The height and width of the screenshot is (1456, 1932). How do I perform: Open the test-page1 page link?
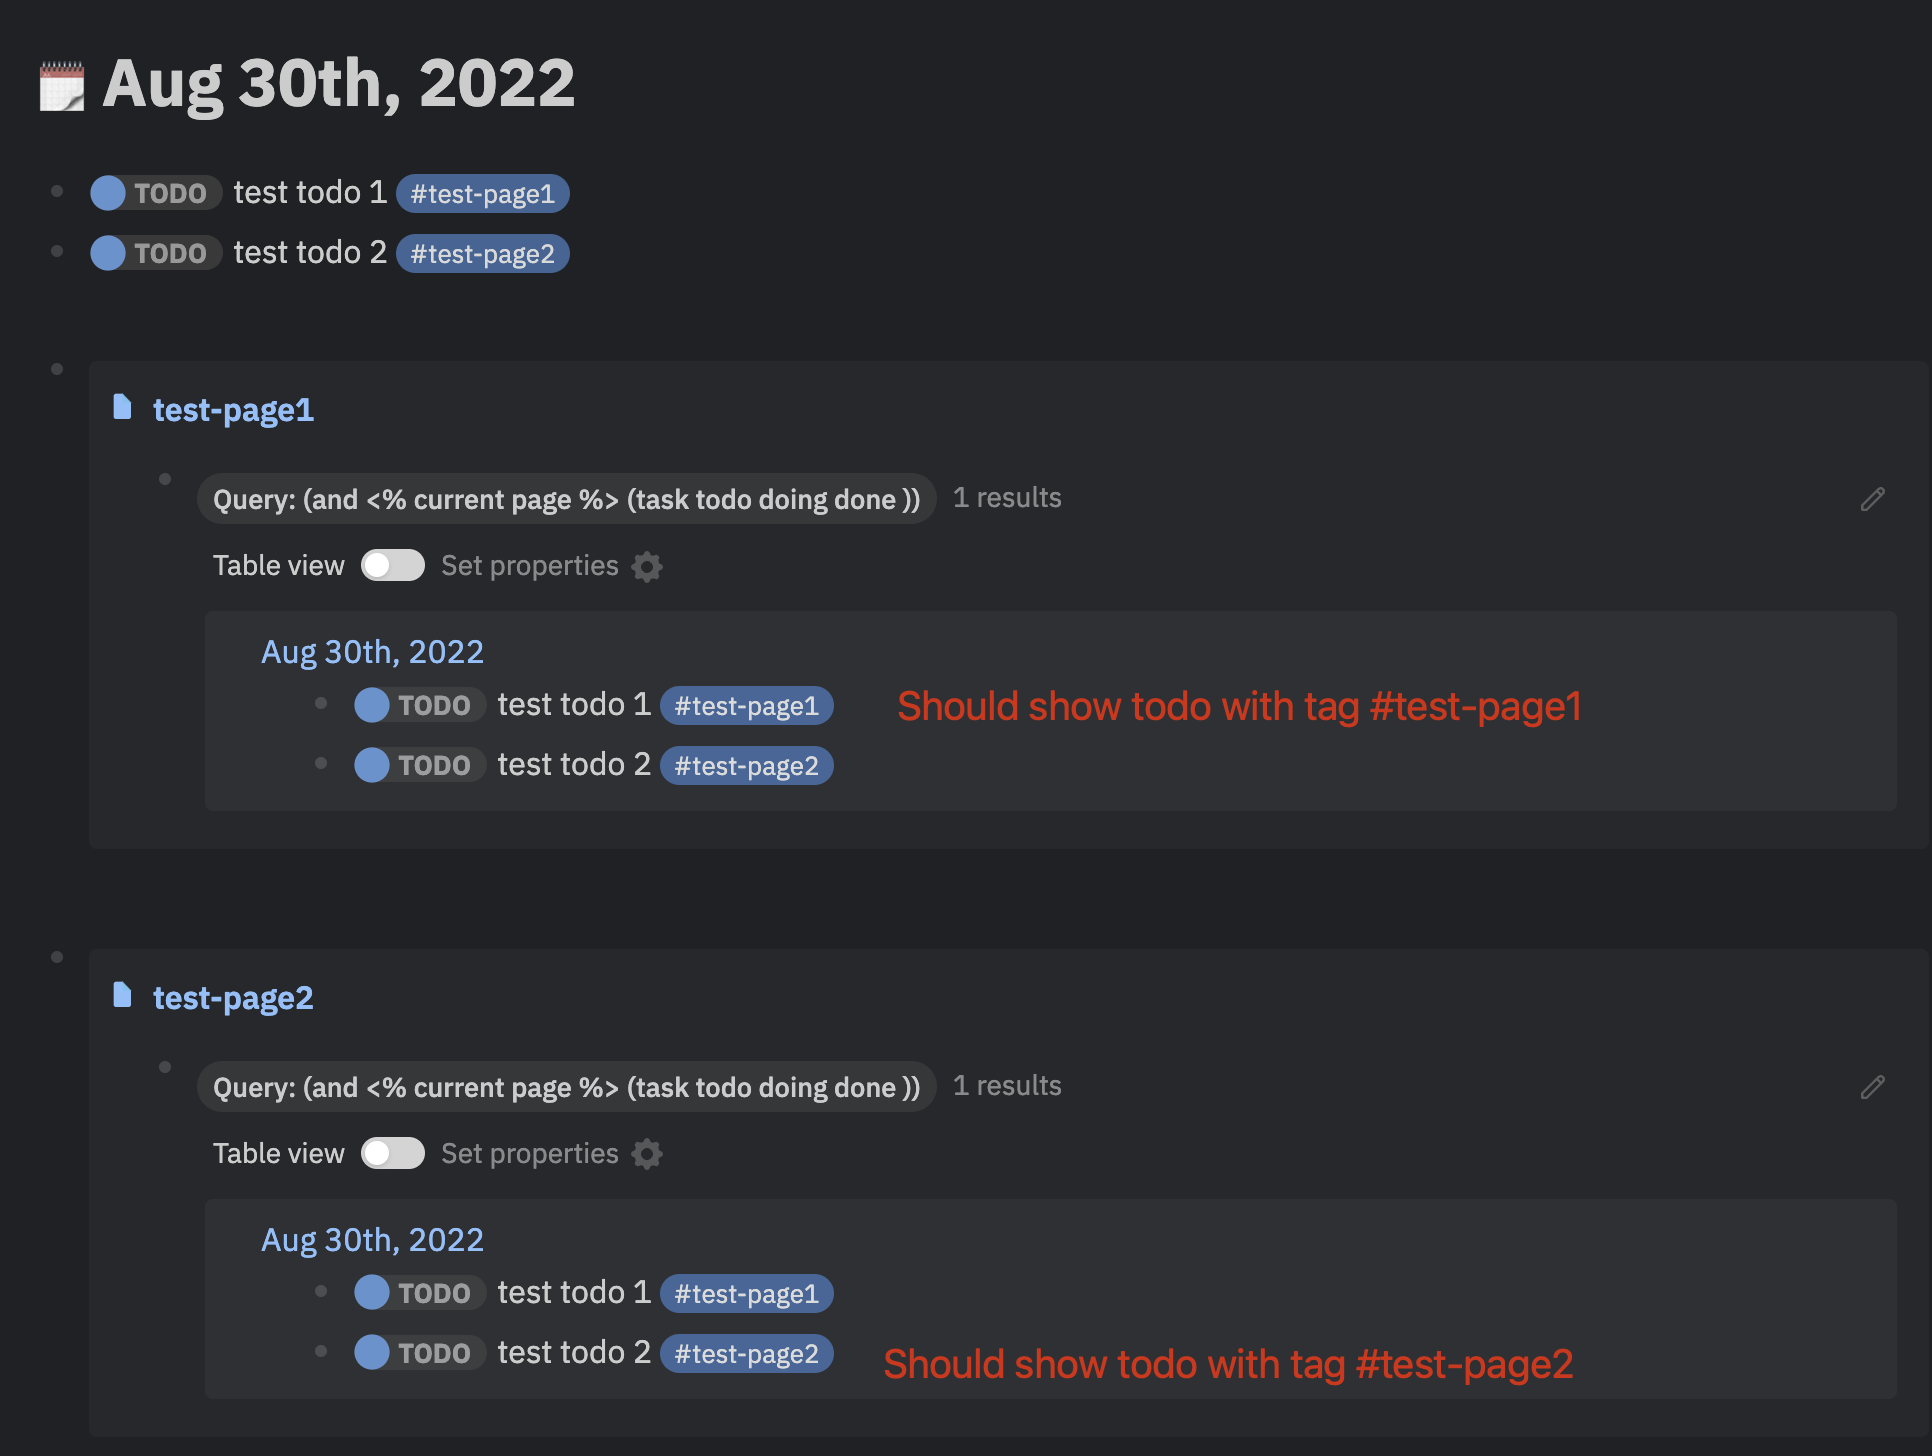click(x=233, y=410)
